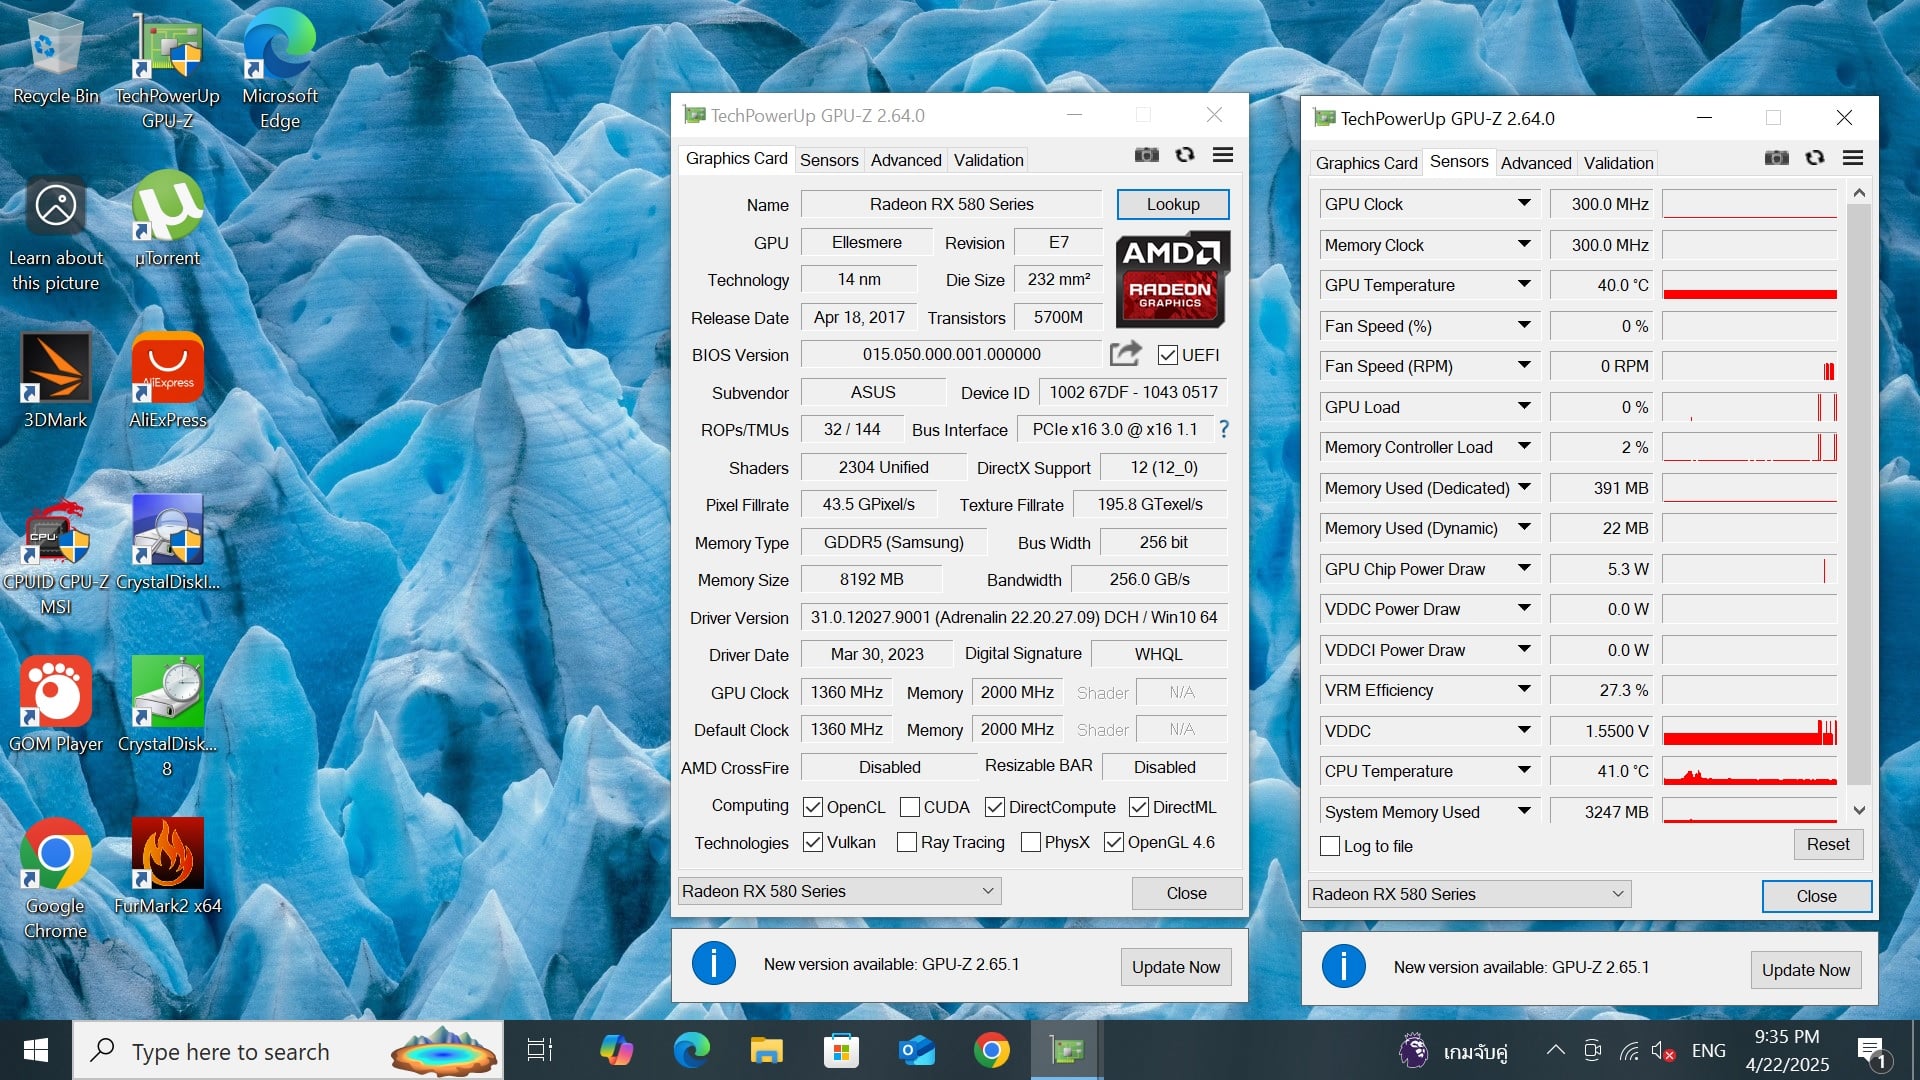This screenshot has height=1080, width=1920.
Task: Click the taskbar search box
Action: click(x=288, y=1050)
